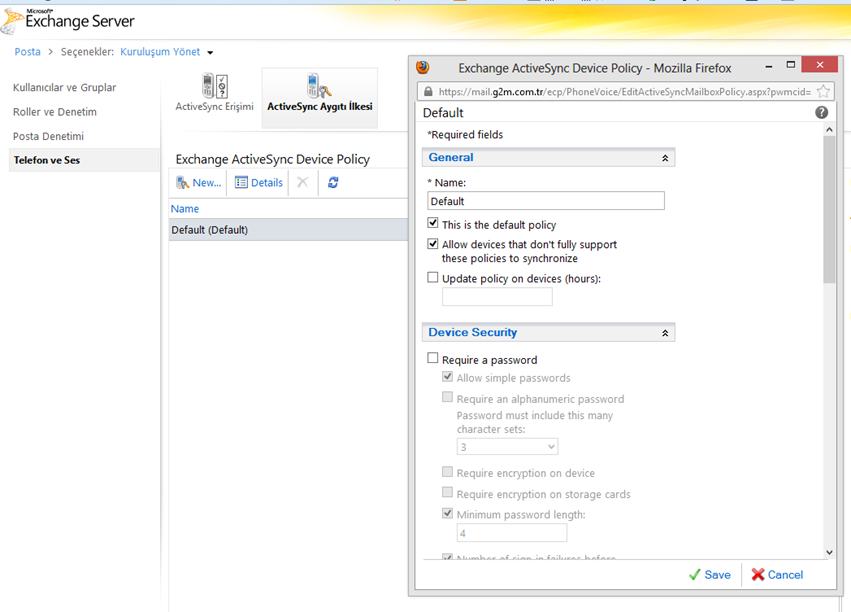The height and width of the screenshot is (612, 851).
Task: Select Telefon ve Ses in sidebar
Action: click(84, 160)
